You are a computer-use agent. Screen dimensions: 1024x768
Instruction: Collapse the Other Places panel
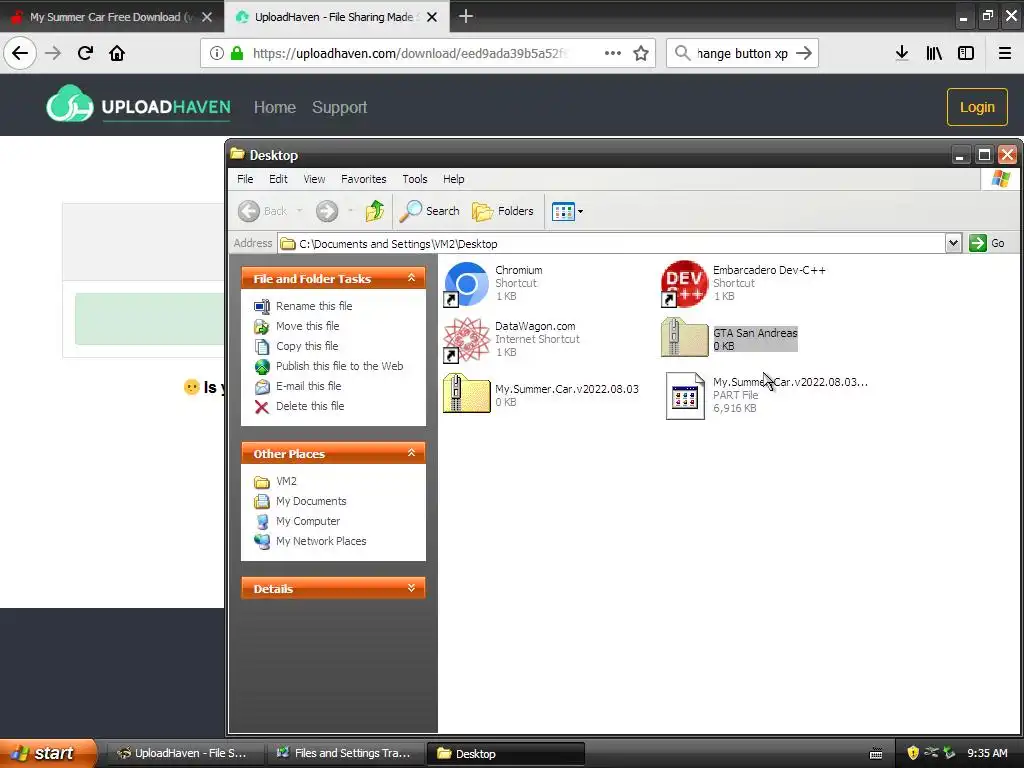(411, 453)
